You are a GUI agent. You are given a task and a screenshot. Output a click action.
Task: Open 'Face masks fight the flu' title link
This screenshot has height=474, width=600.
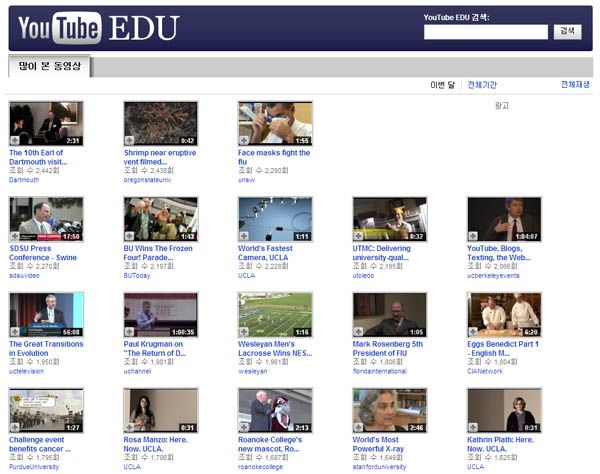[x=274, y=157]
